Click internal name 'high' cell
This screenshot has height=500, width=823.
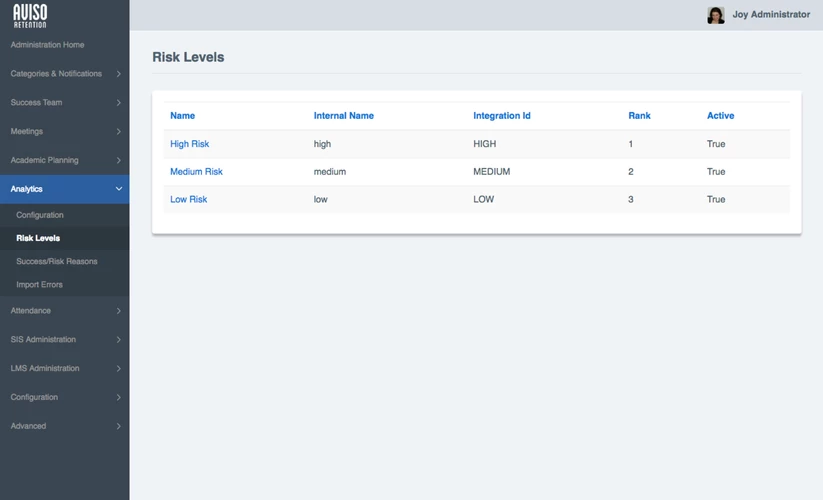pyautogui.click(x=322, y=144)
